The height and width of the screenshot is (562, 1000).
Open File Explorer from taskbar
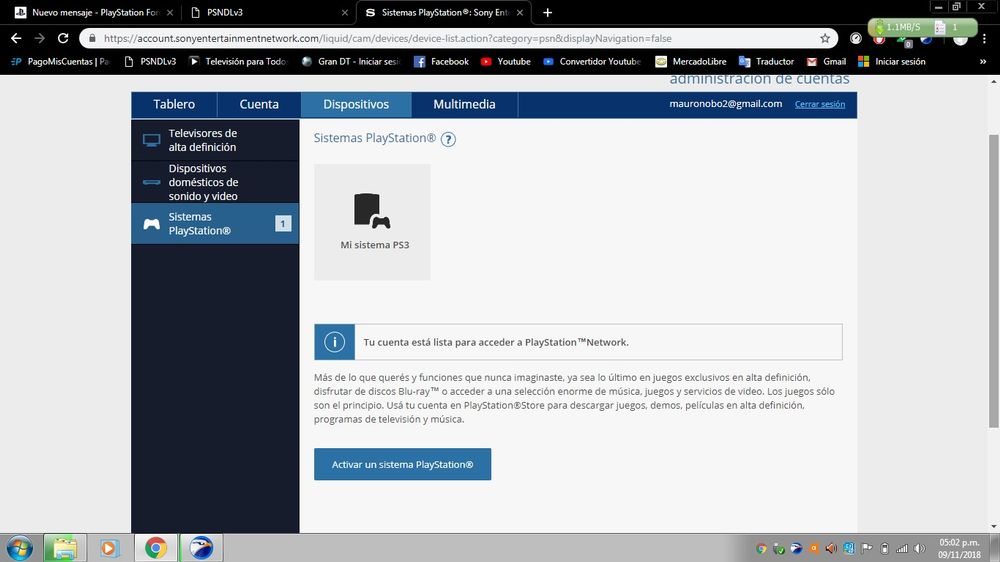pos(64,548)
